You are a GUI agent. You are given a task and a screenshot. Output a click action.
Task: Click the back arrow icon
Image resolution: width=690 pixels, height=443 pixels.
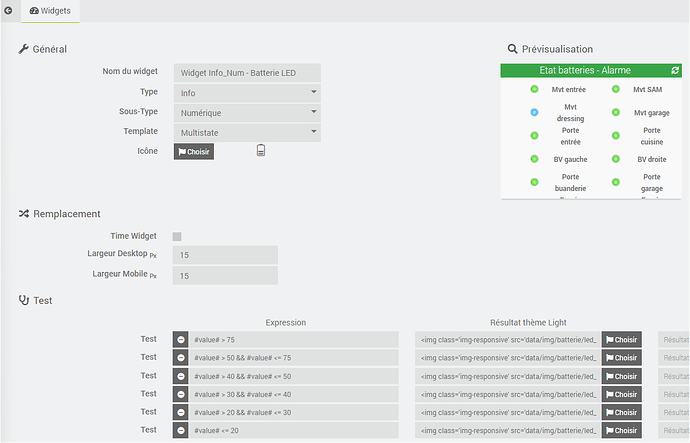coord(8,11)
